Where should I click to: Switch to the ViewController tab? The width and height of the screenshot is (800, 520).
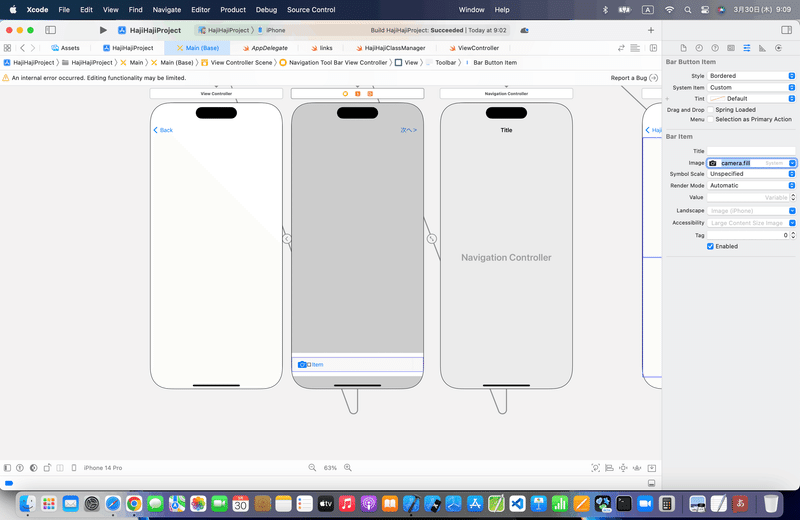(x=473, y=48)
